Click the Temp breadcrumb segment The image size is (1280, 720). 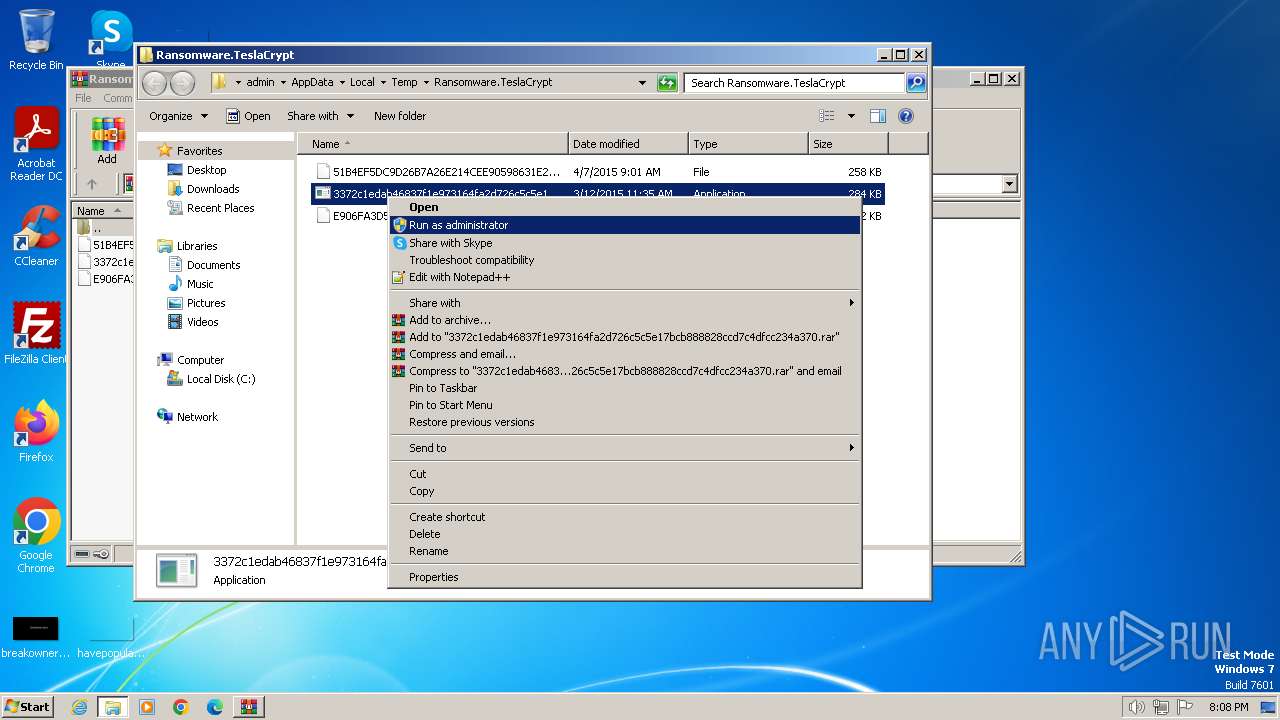pyautogui.click(x=404, y=82)
